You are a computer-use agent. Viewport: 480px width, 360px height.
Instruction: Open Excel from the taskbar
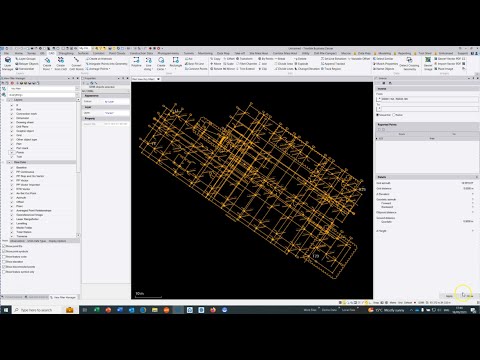coord(97,310)
